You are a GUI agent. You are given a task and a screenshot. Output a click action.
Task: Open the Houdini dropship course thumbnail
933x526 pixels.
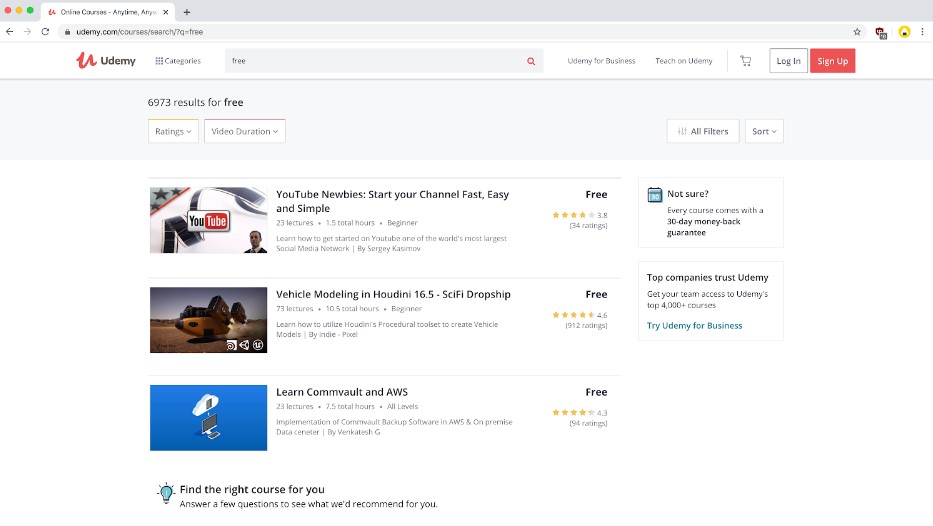coord(208,320)
